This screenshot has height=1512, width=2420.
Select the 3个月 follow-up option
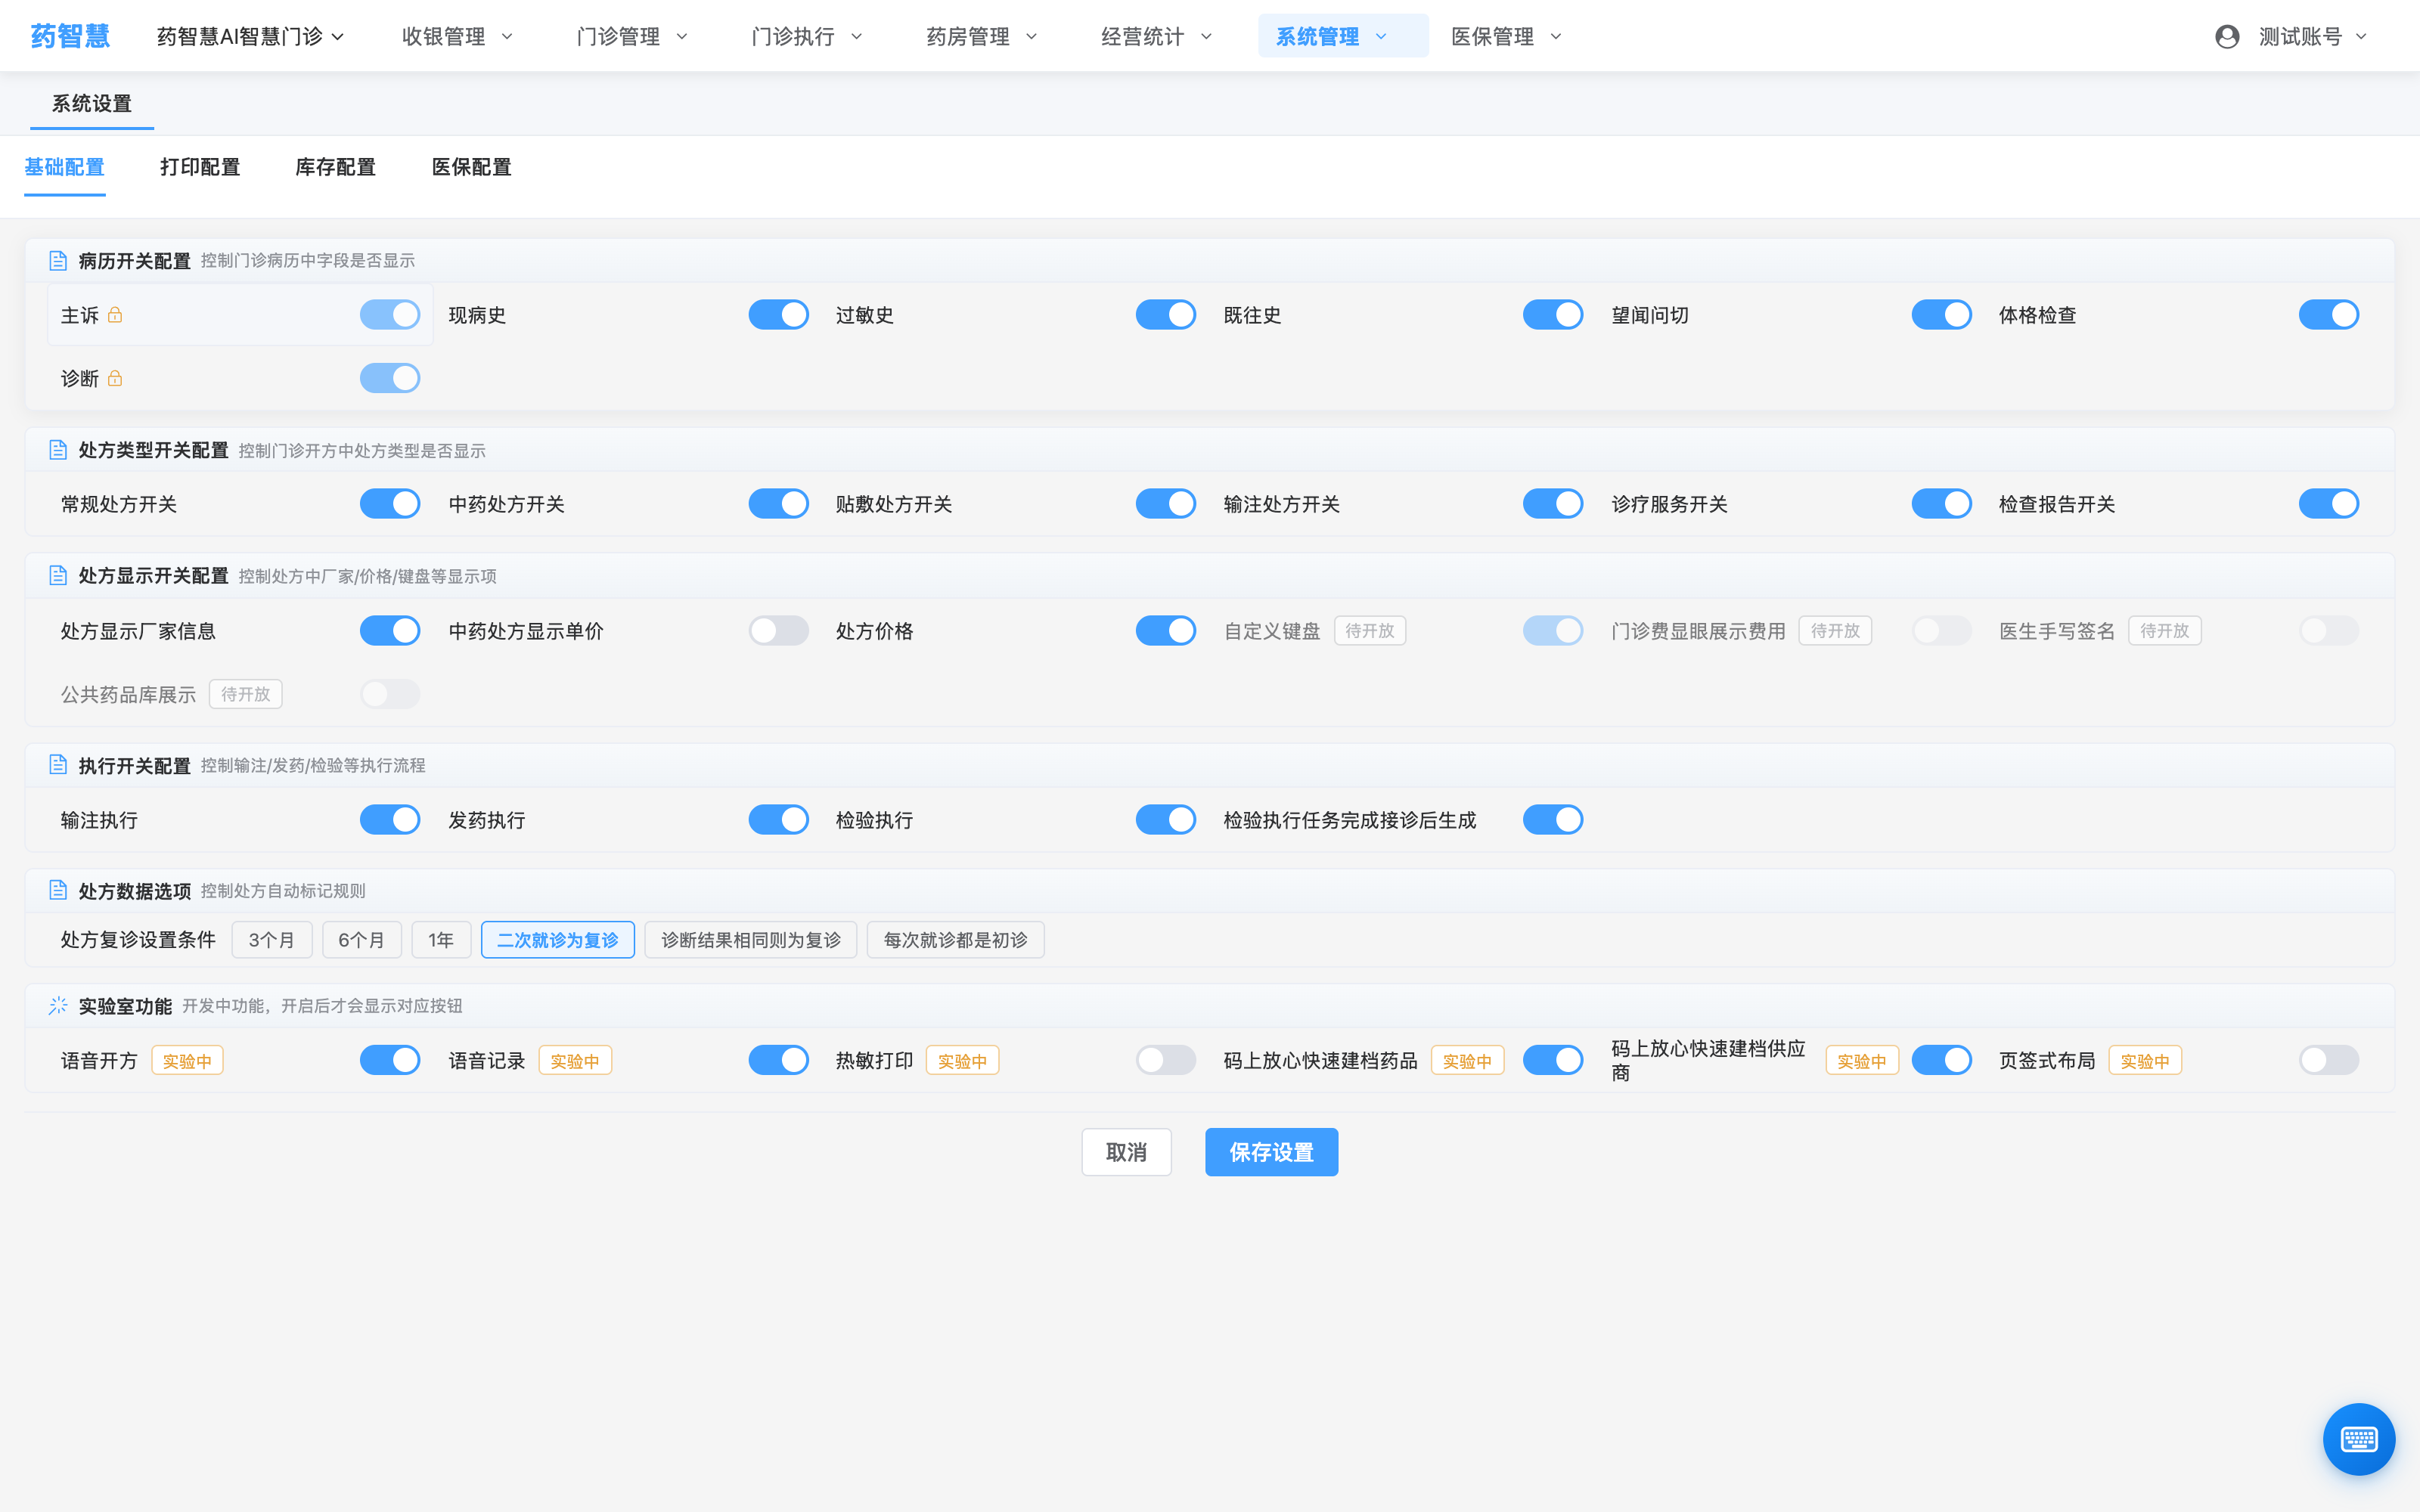pos(272,940)
